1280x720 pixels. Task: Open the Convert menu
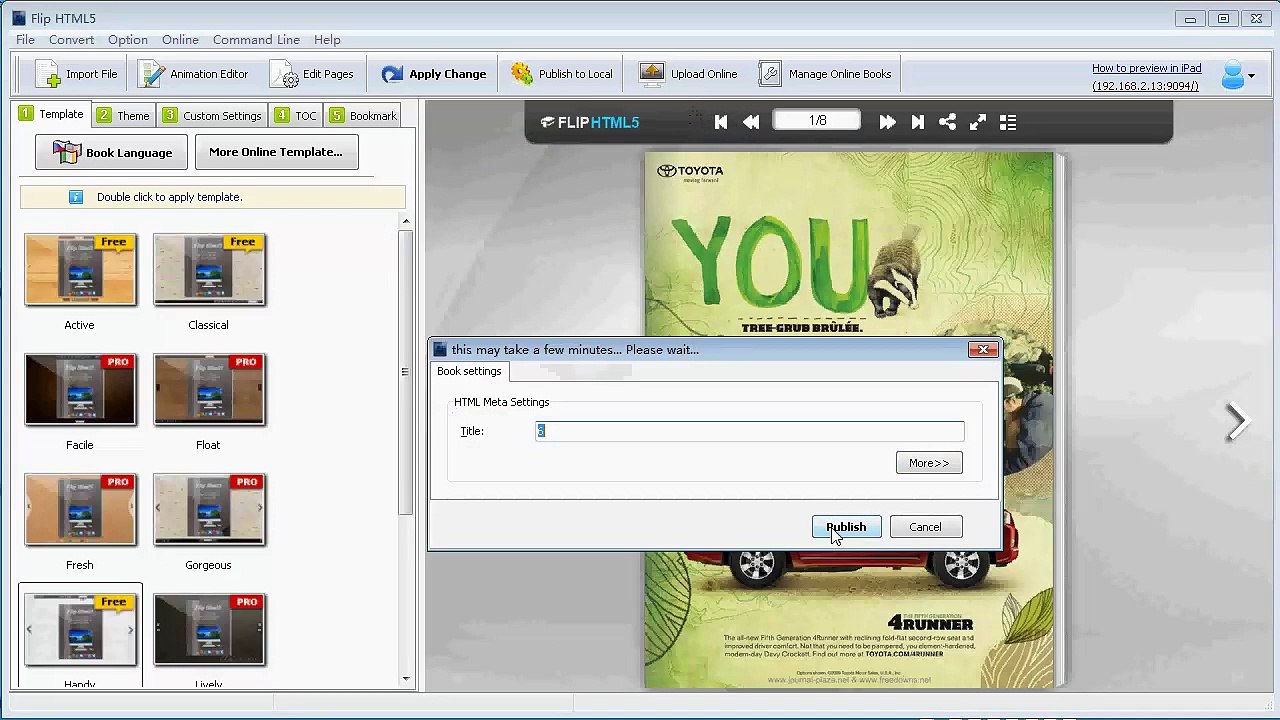[x=71, y=40]
